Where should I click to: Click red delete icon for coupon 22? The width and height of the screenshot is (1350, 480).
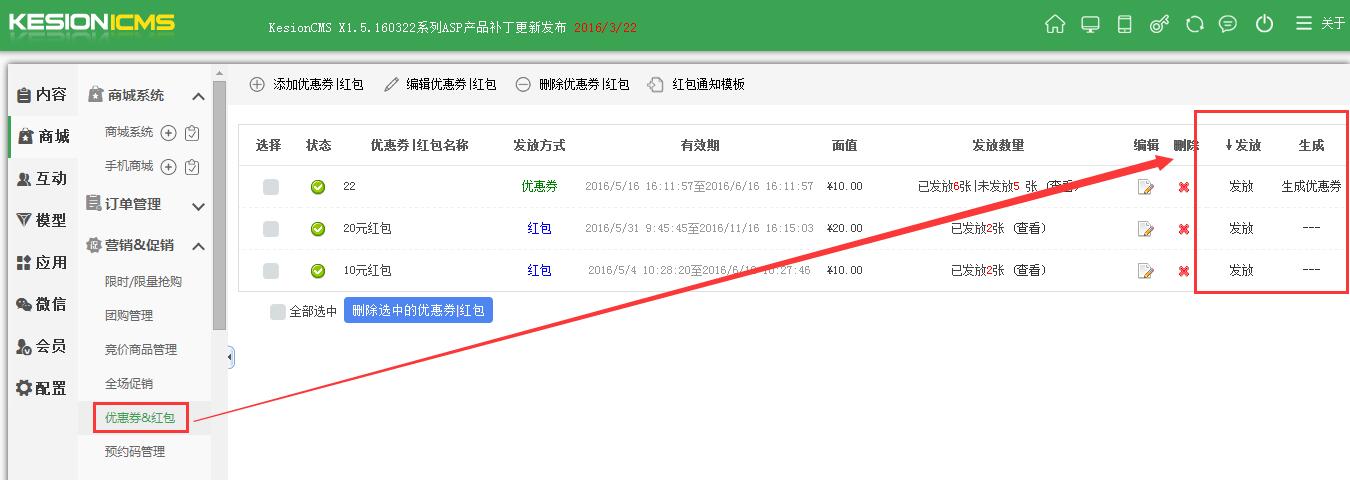click(x=1184, y=187)
